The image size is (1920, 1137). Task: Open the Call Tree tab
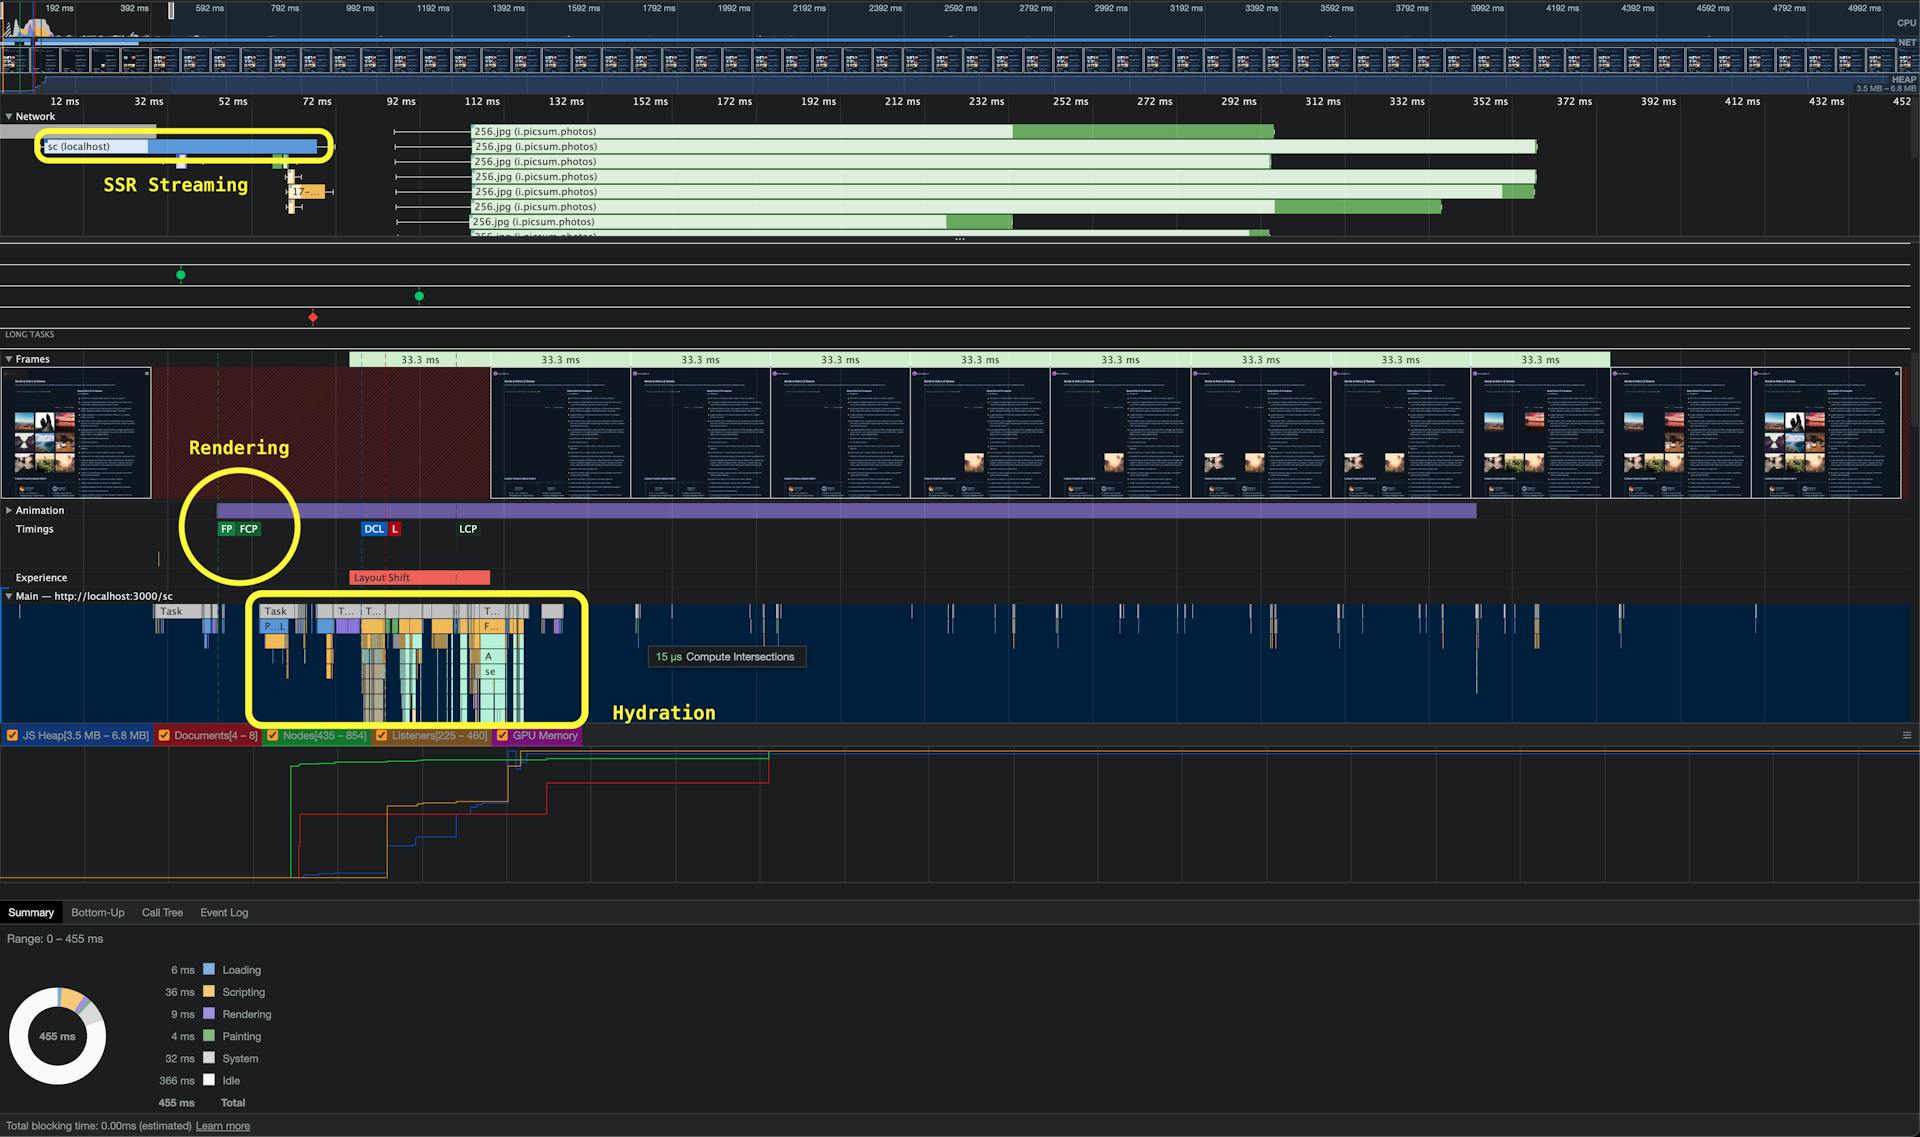click(x=162, y=912)
